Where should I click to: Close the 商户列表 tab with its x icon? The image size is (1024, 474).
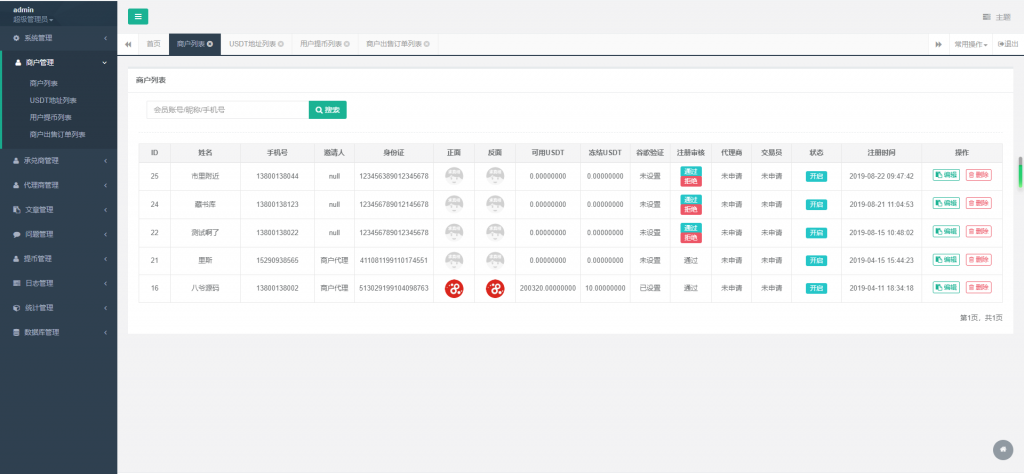coord(210,44)
